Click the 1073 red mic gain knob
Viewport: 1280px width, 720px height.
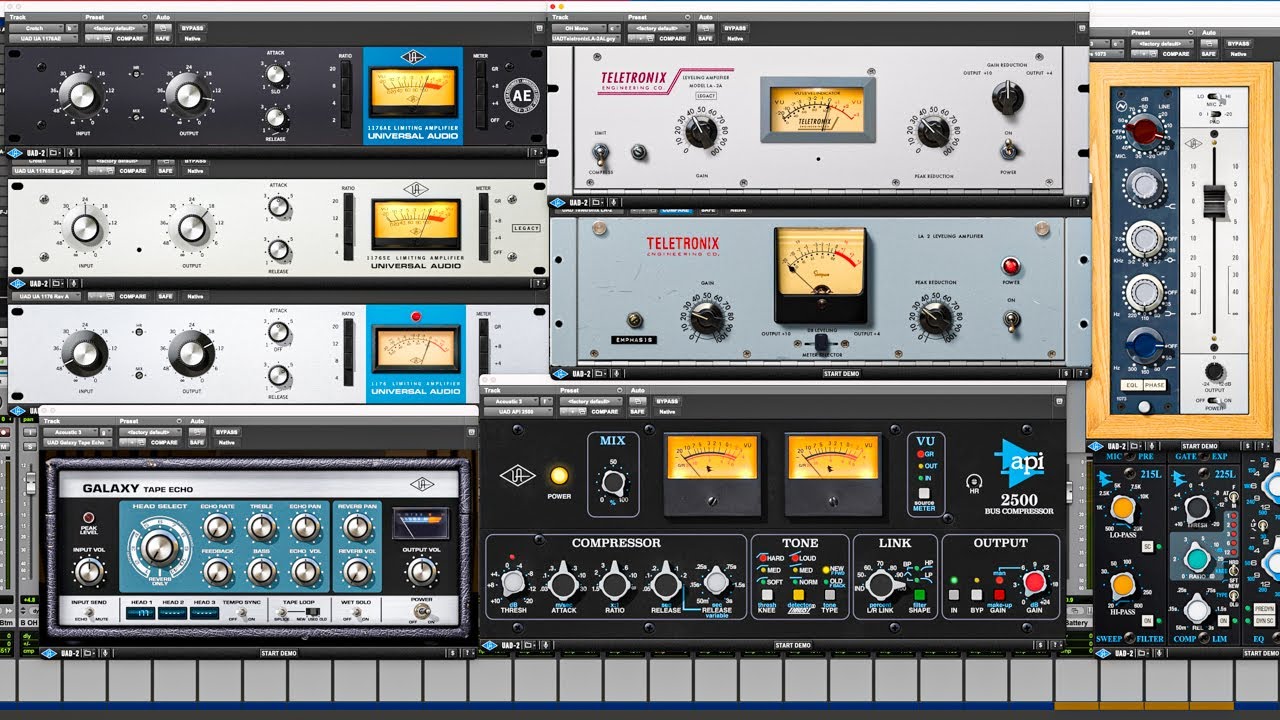click(x=1142, y=131)
